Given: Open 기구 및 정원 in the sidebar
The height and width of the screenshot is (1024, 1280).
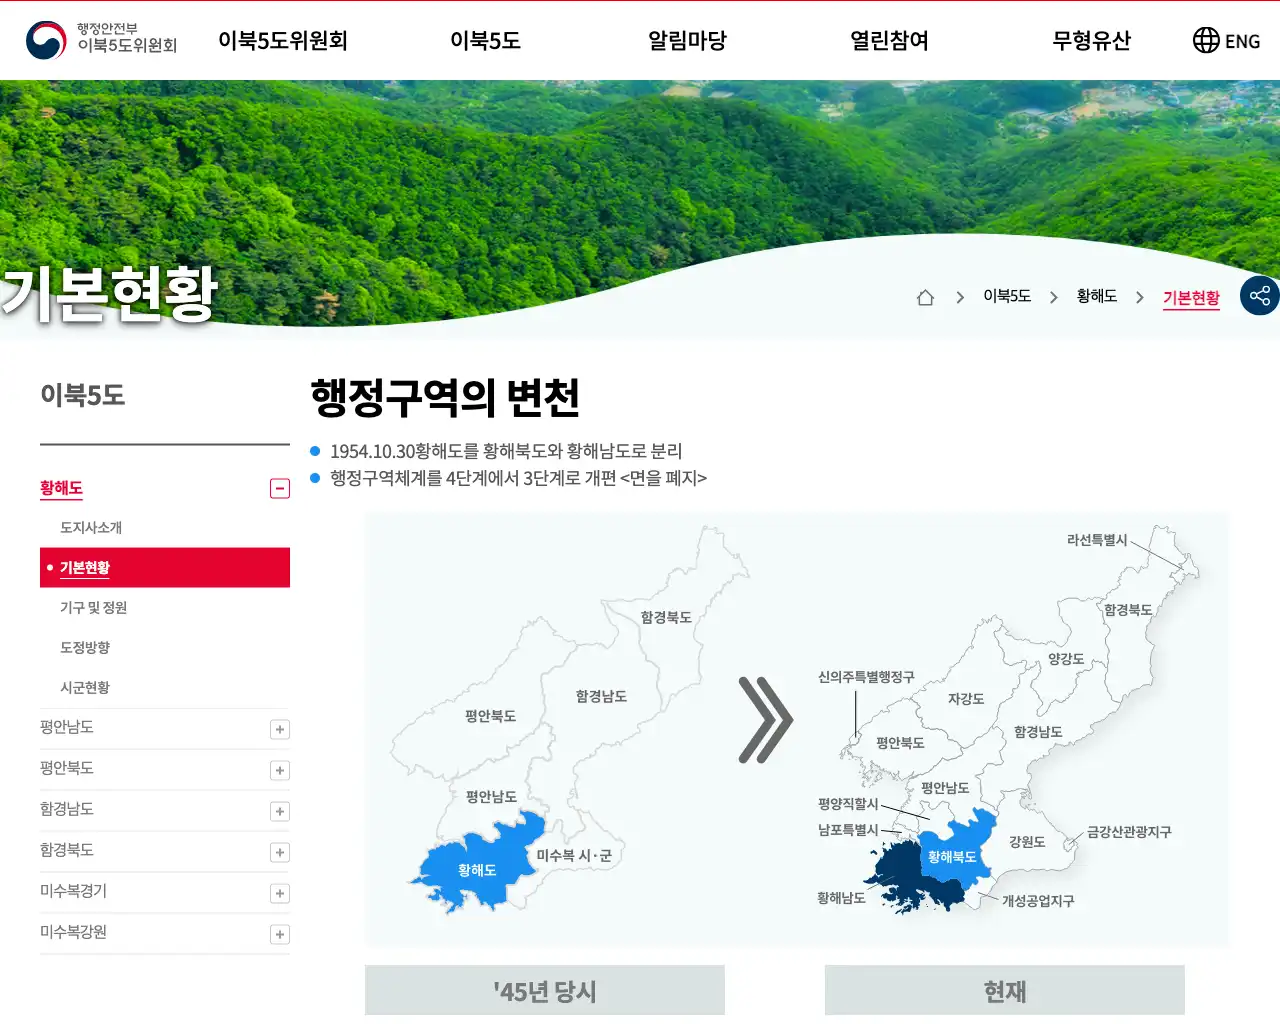Looking at the screenshot, I should pyautogui.click(x=93, y=607).
